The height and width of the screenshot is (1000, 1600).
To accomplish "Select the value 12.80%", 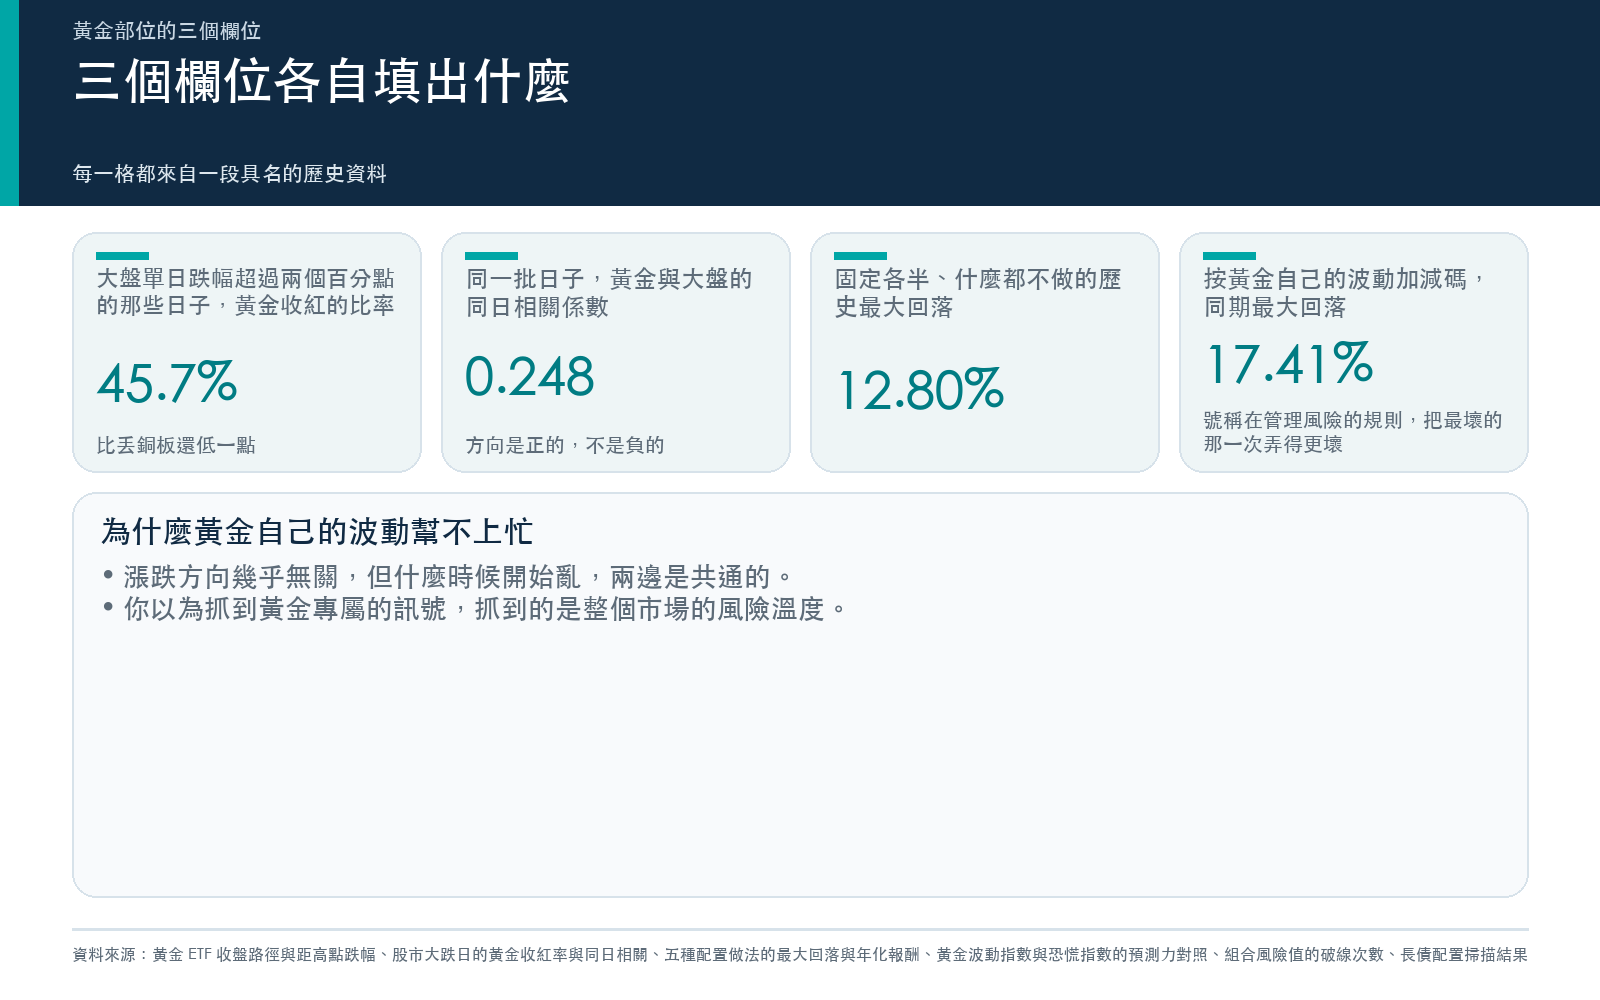I will click(x=920, y=390).
